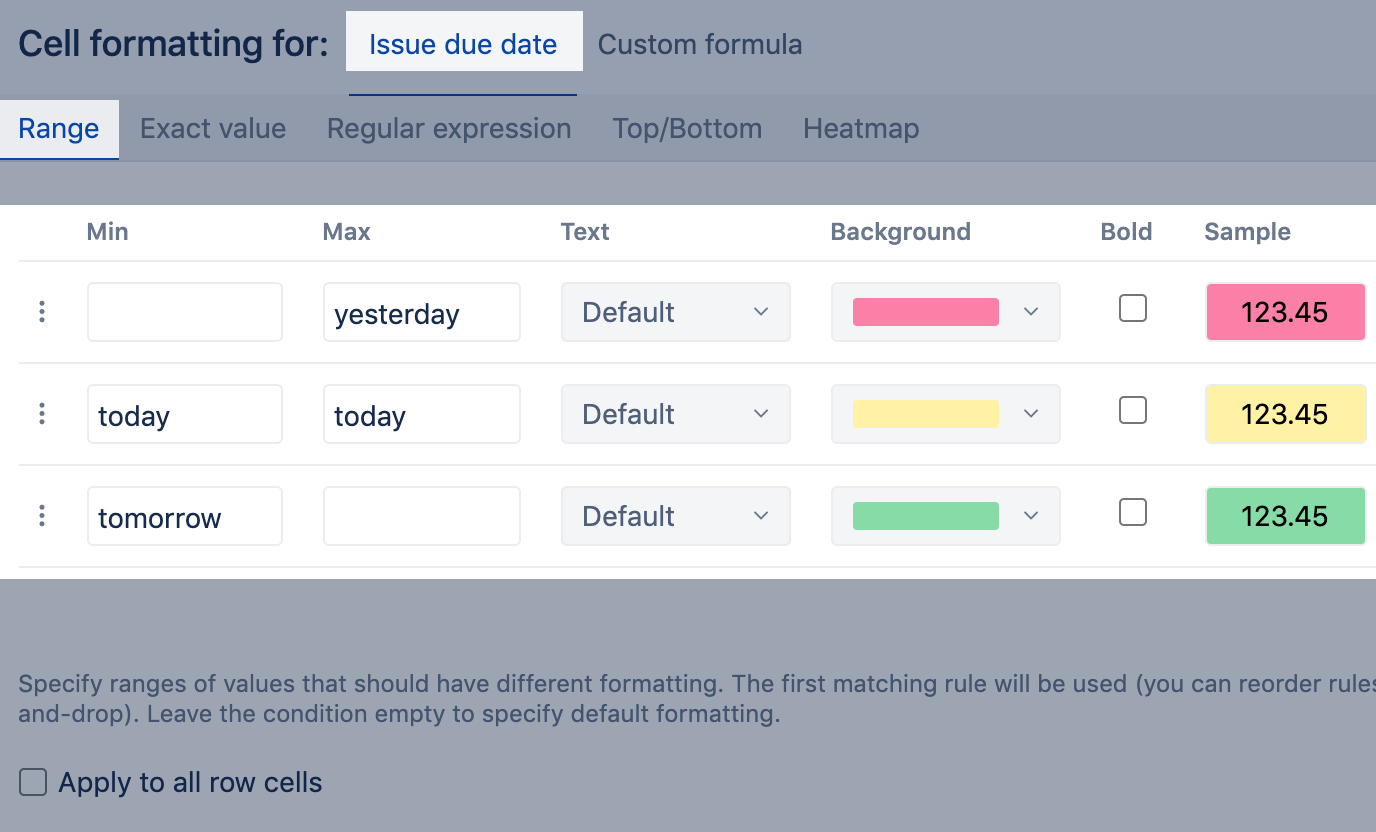Click the drag handle of the yesterday rule
Image resolution: width=1376 pixels, height=832 pixels.
pos(42,312)
